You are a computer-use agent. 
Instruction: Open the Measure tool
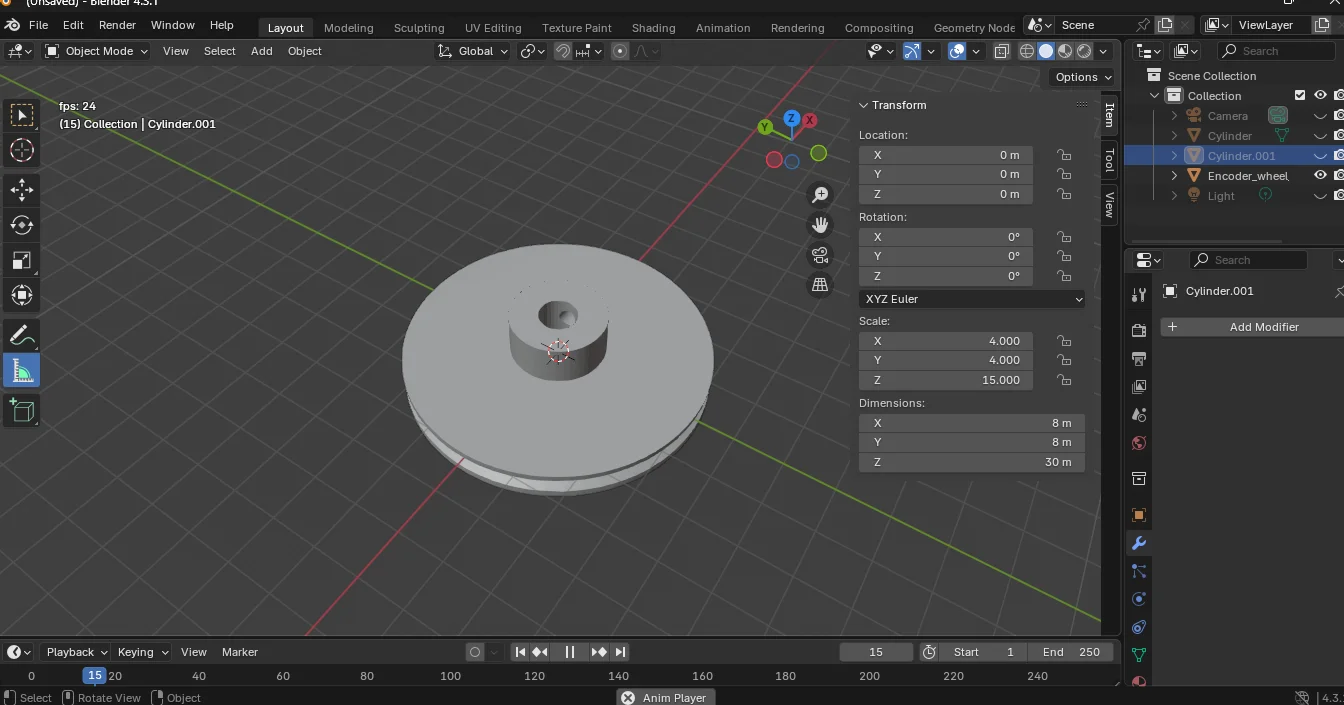pyautogui.click(x=22, y=370)
